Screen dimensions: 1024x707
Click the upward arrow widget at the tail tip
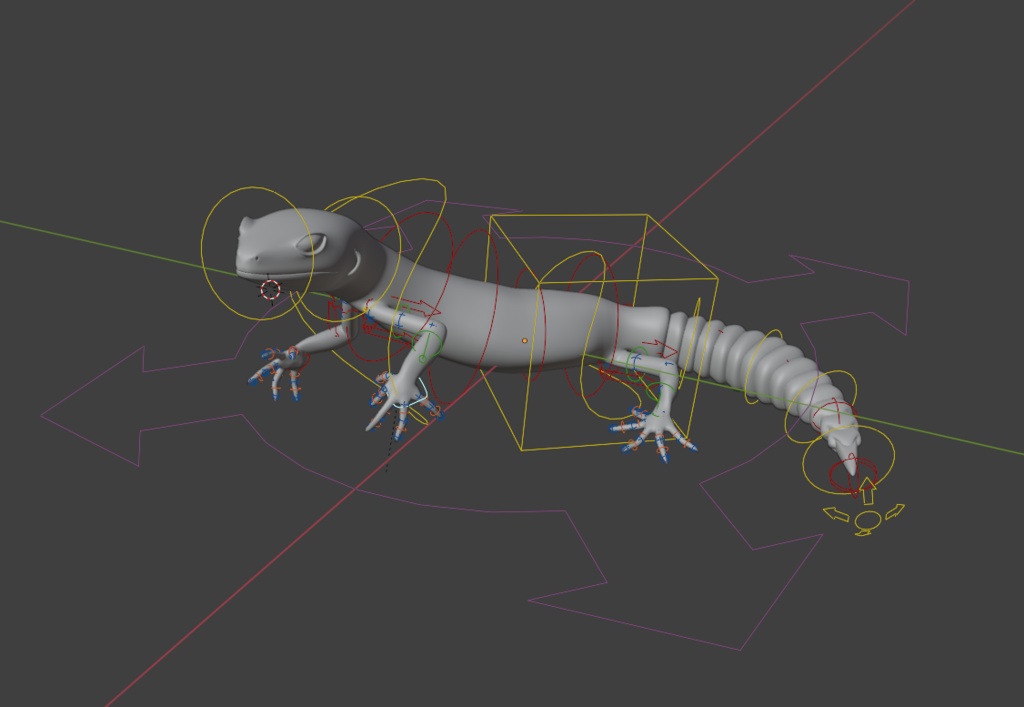[x=868, y=489]
